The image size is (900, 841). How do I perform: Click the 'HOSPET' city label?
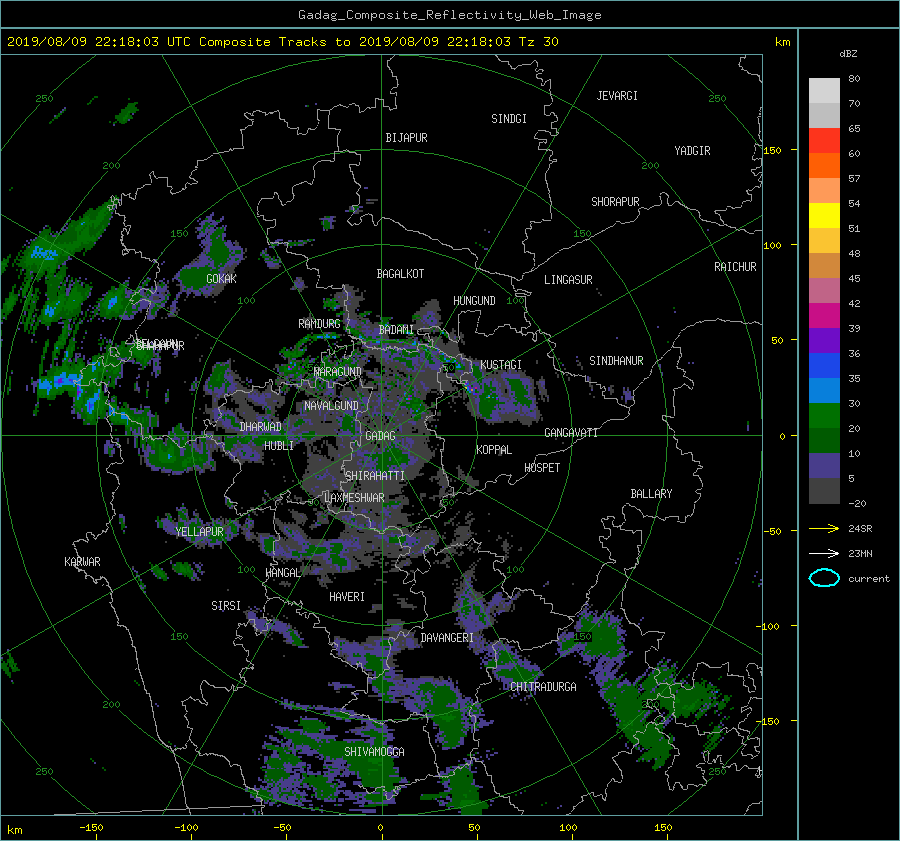542,468
